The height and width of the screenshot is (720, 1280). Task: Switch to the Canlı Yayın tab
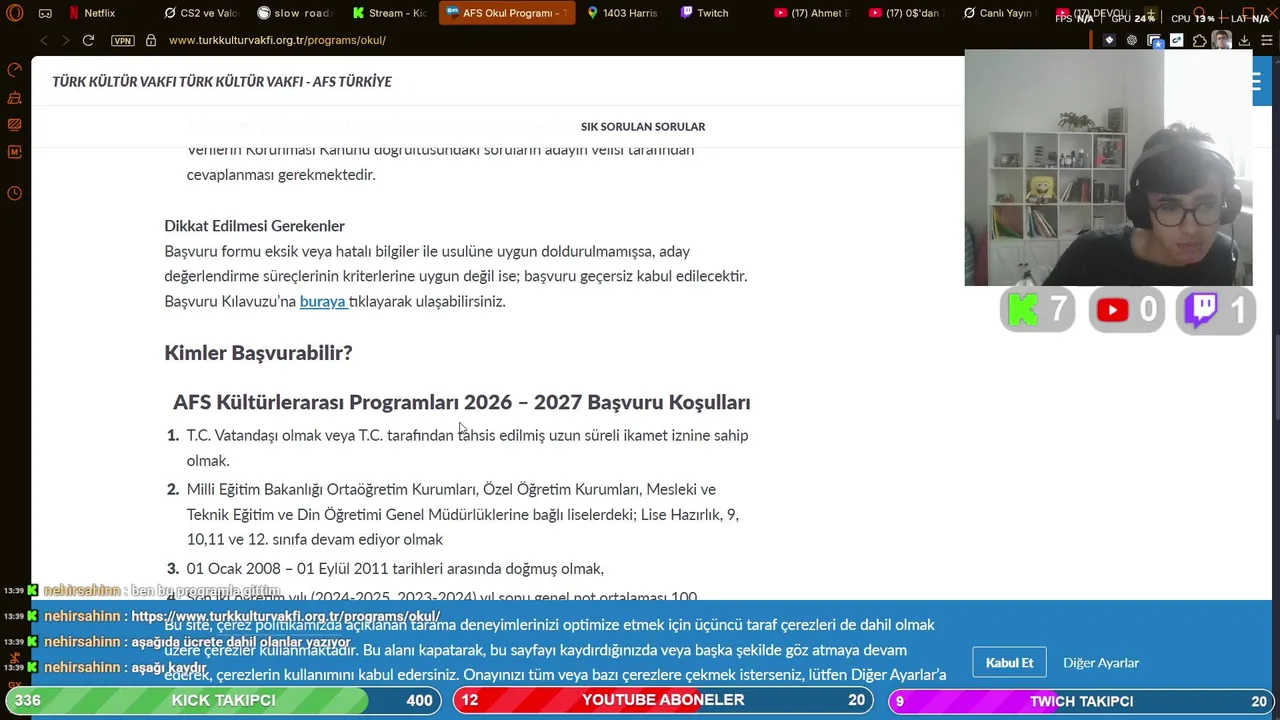[1000, 13]
